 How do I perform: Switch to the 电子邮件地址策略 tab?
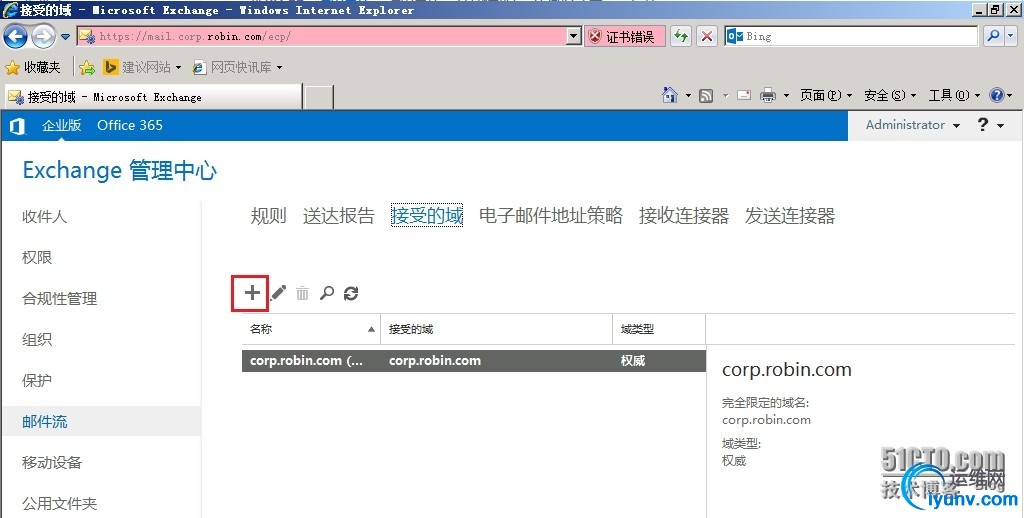tap(551, 216)
